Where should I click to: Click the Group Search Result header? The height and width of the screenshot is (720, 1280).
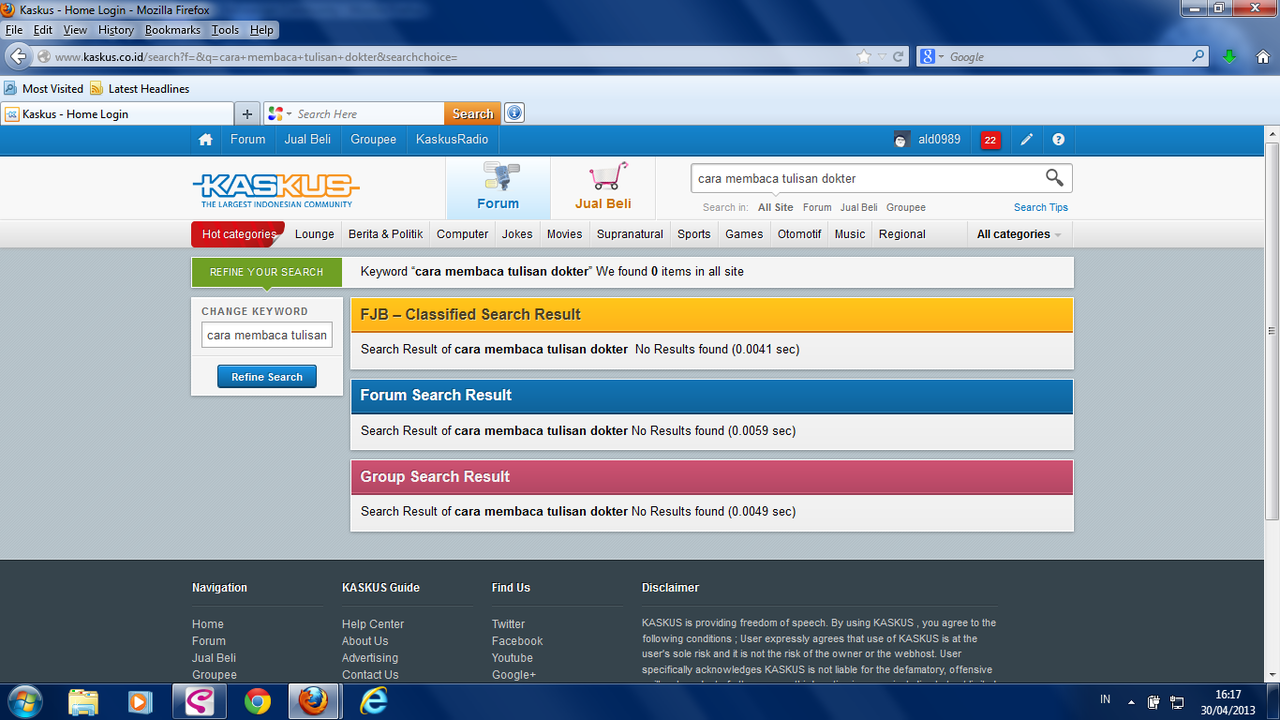711,477
